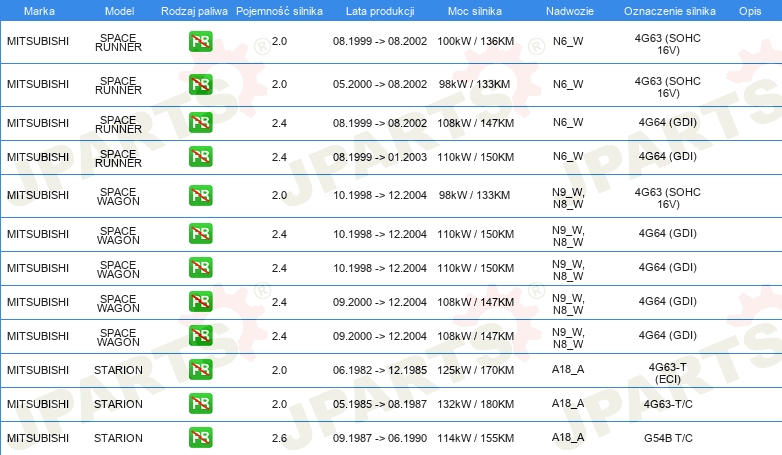This screenshot has height=455, width=782.
Task: Click the '4G63-T (ECI)' engine code
Action: pos(668,373)
